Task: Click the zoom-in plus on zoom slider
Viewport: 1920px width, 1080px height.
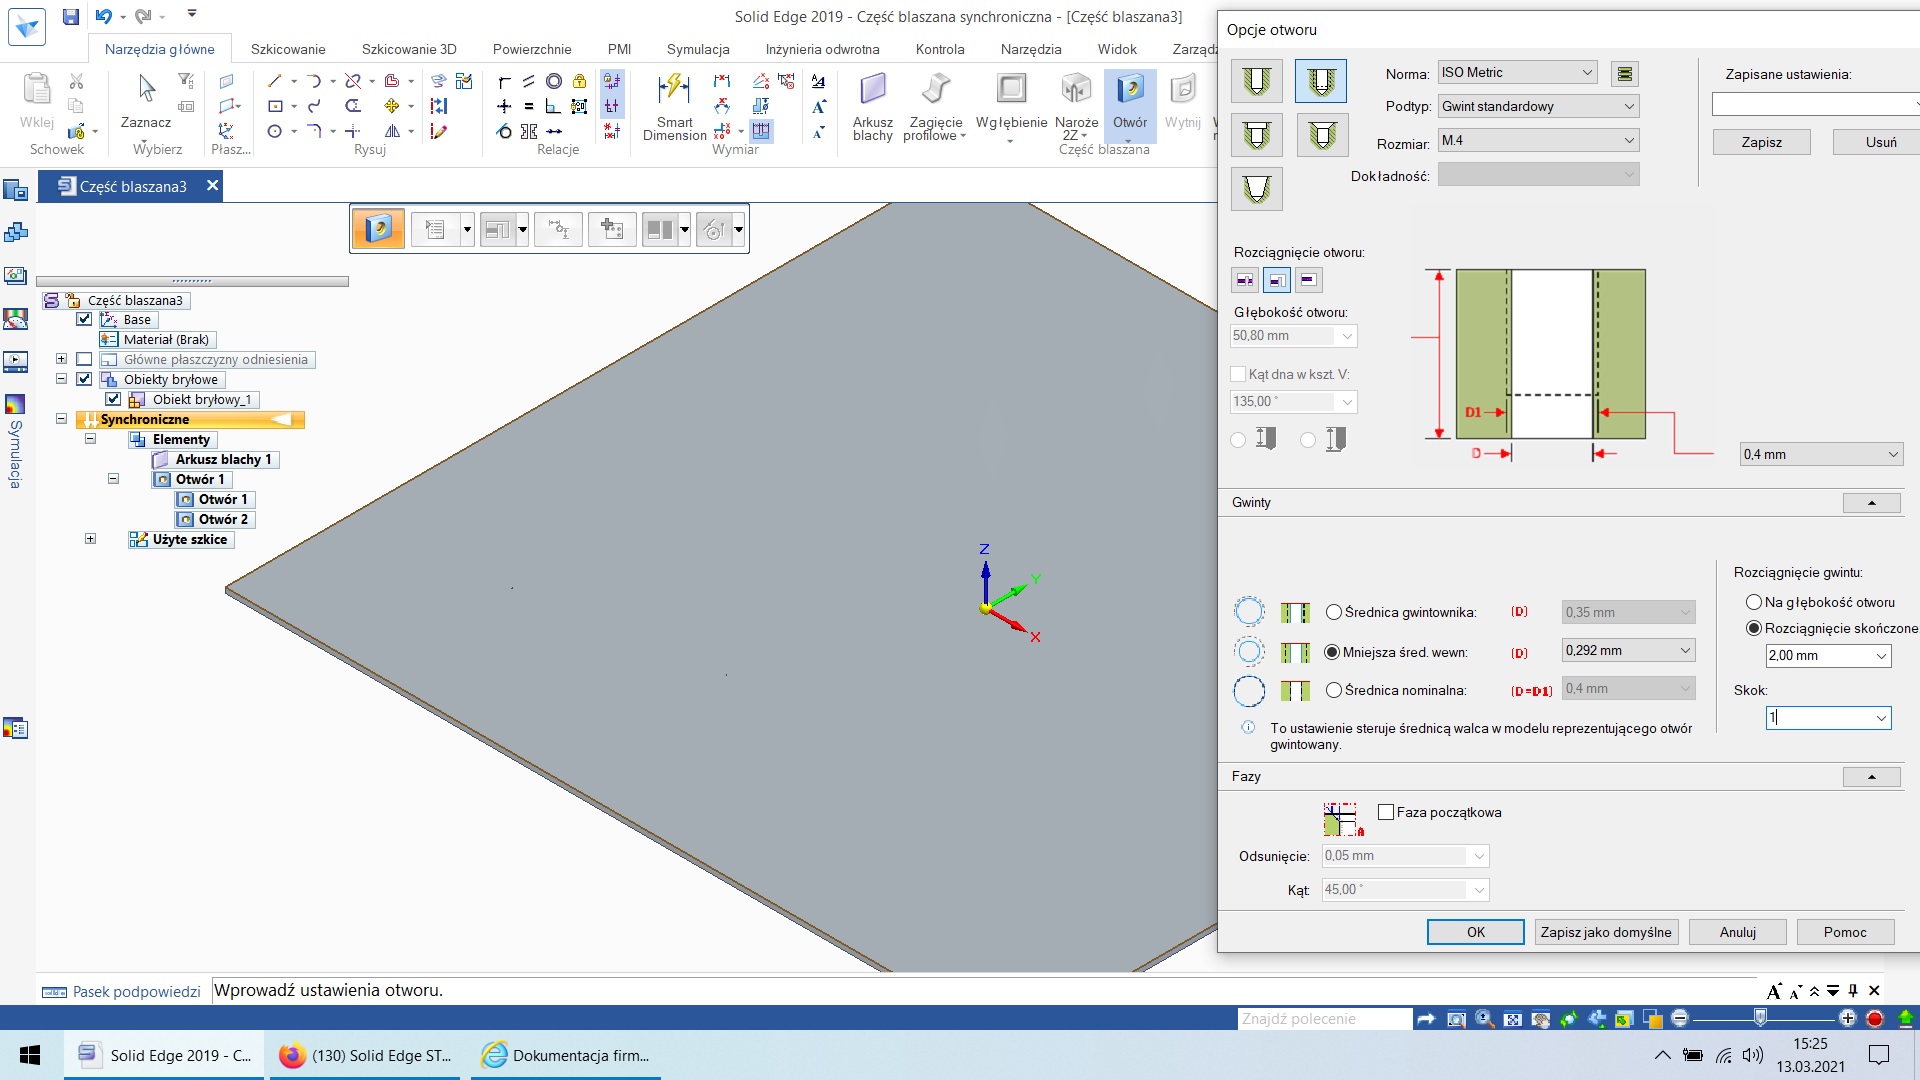Action: point(1847,1019)
